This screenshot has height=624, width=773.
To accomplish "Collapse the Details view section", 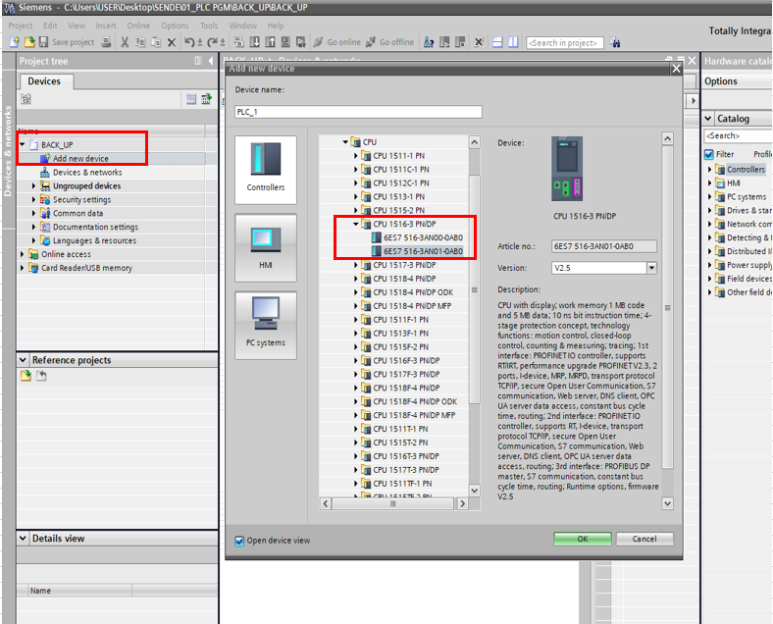I will pos(23,539).
